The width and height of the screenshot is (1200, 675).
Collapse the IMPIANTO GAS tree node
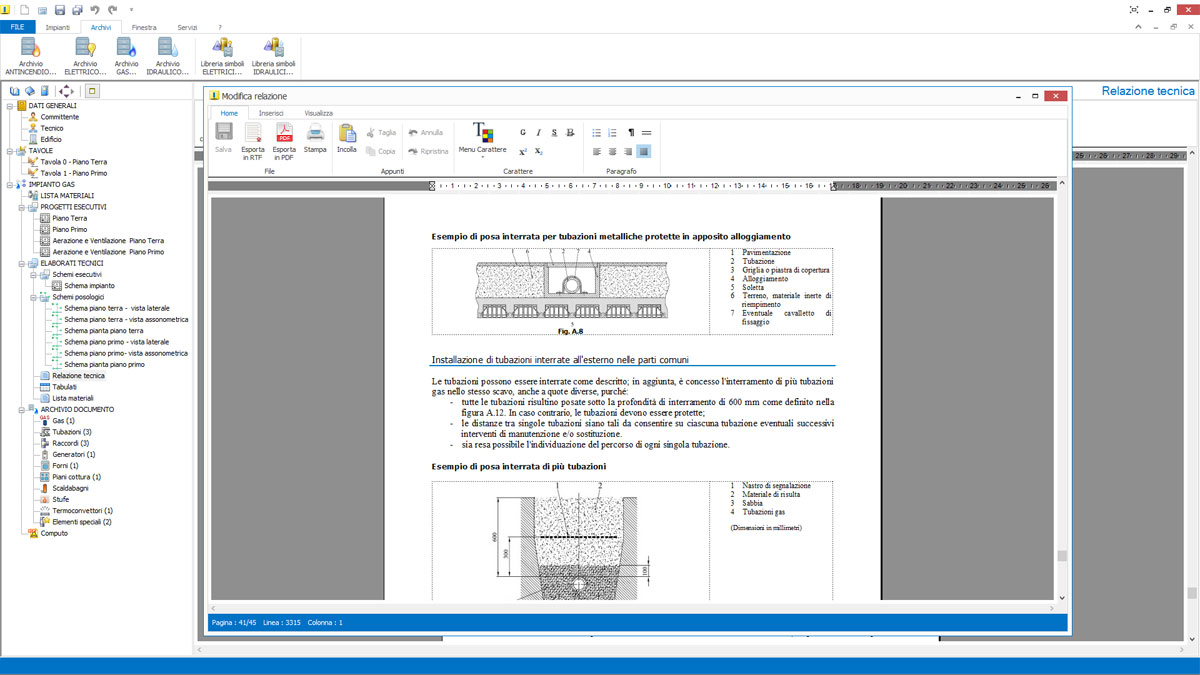[x=10, y=185]
